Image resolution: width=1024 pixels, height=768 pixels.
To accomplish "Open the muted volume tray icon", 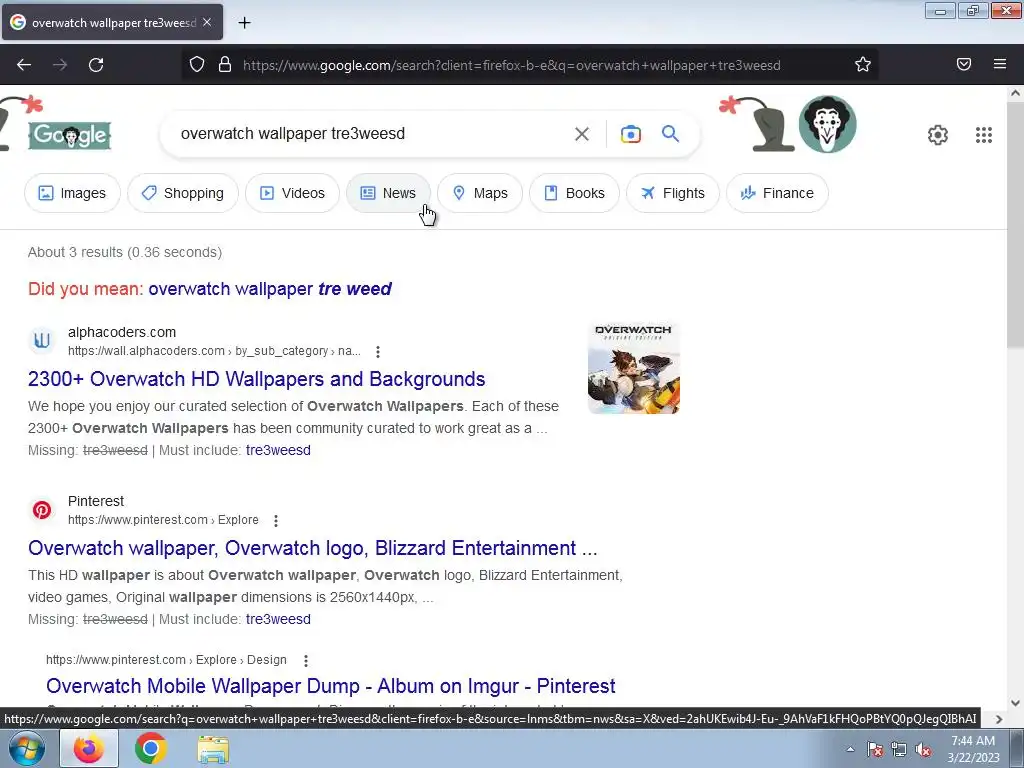I will point(923,749).
